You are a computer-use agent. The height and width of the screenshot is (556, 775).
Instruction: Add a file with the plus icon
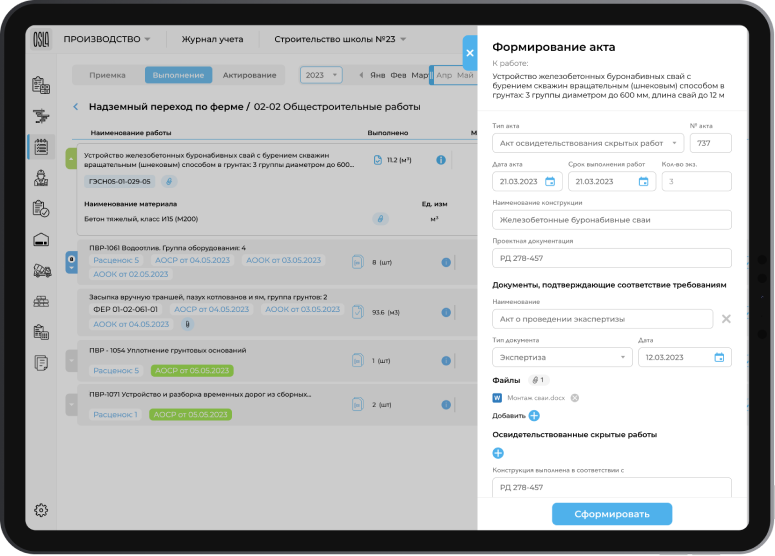pyautogui.click(x=534, y=415)
